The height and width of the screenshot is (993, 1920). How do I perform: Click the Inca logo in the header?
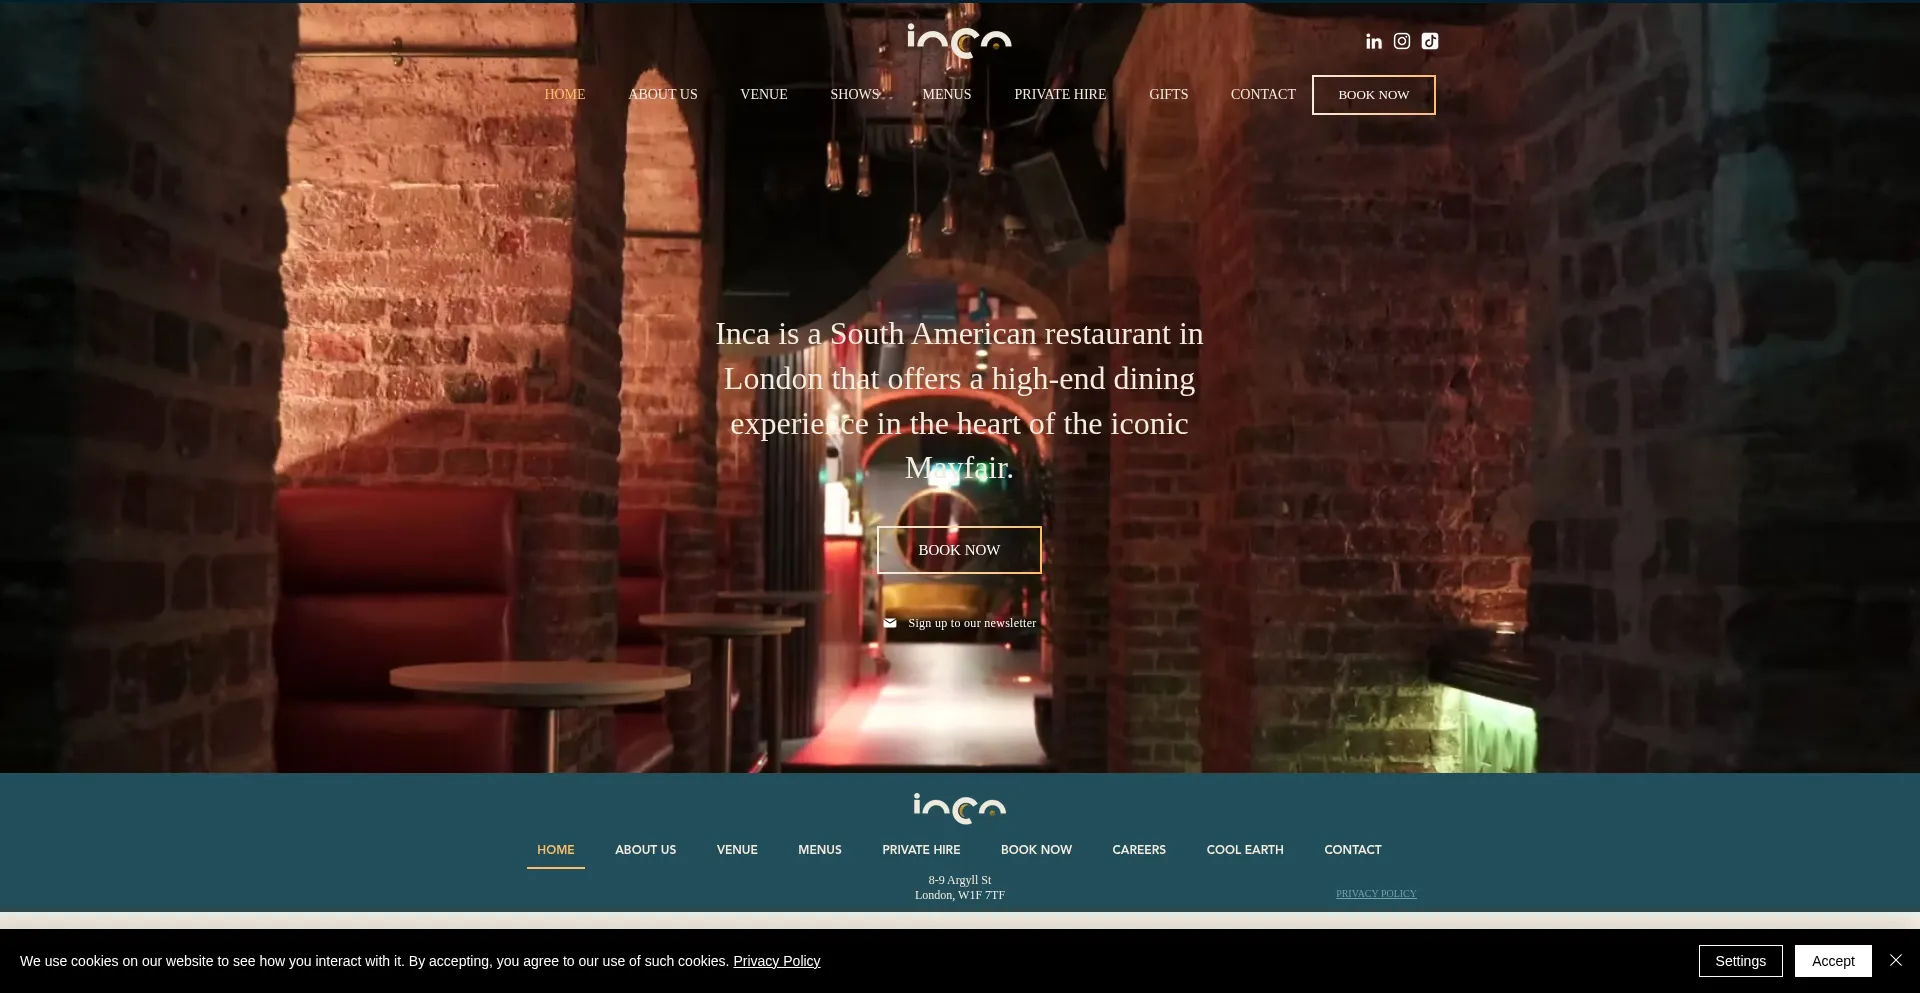[959, 40]
